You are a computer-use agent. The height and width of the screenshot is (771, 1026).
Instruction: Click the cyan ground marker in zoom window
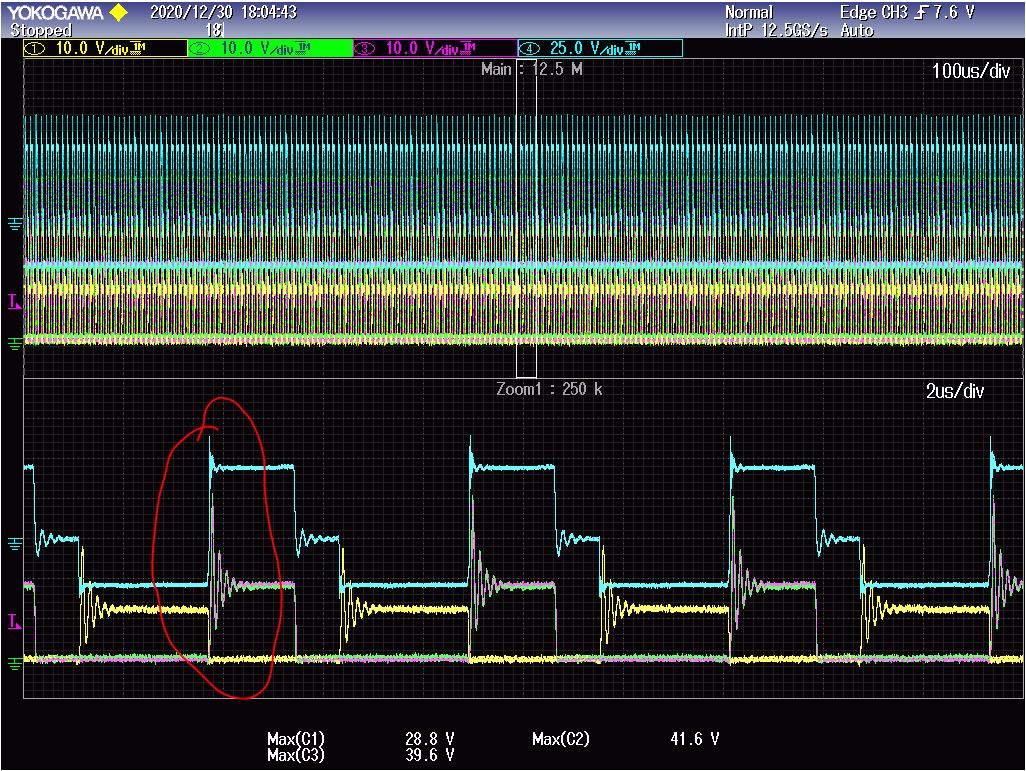coord(14,543)
